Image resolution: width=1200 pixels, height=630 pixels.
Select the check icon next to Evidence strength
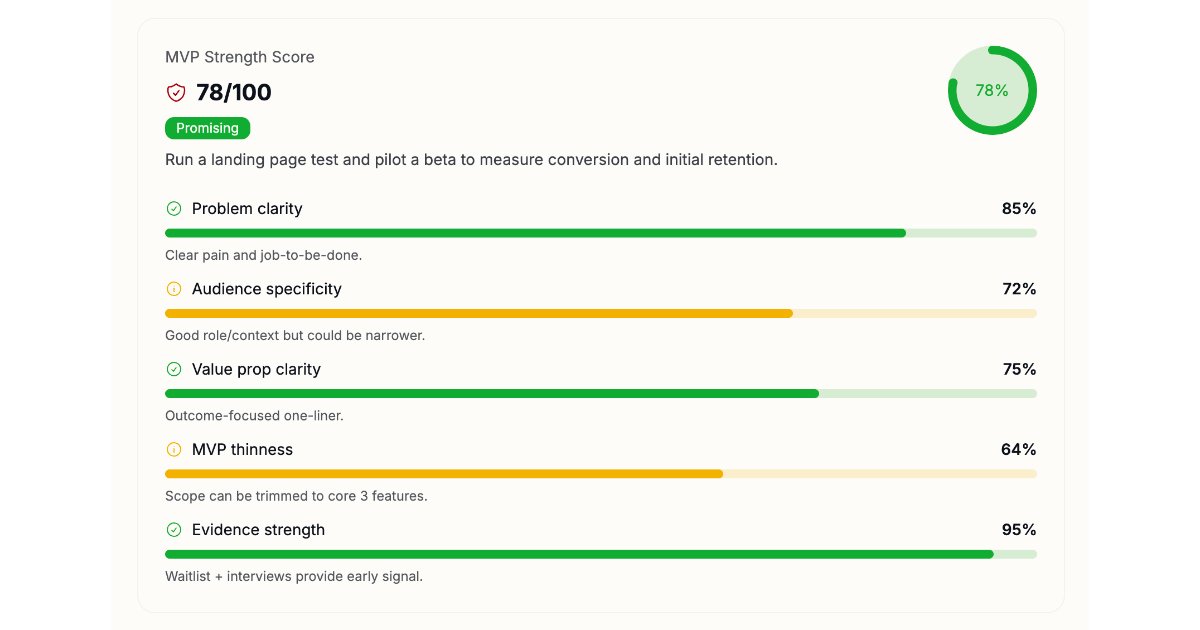pyautogui.click(x=172, y=530)
